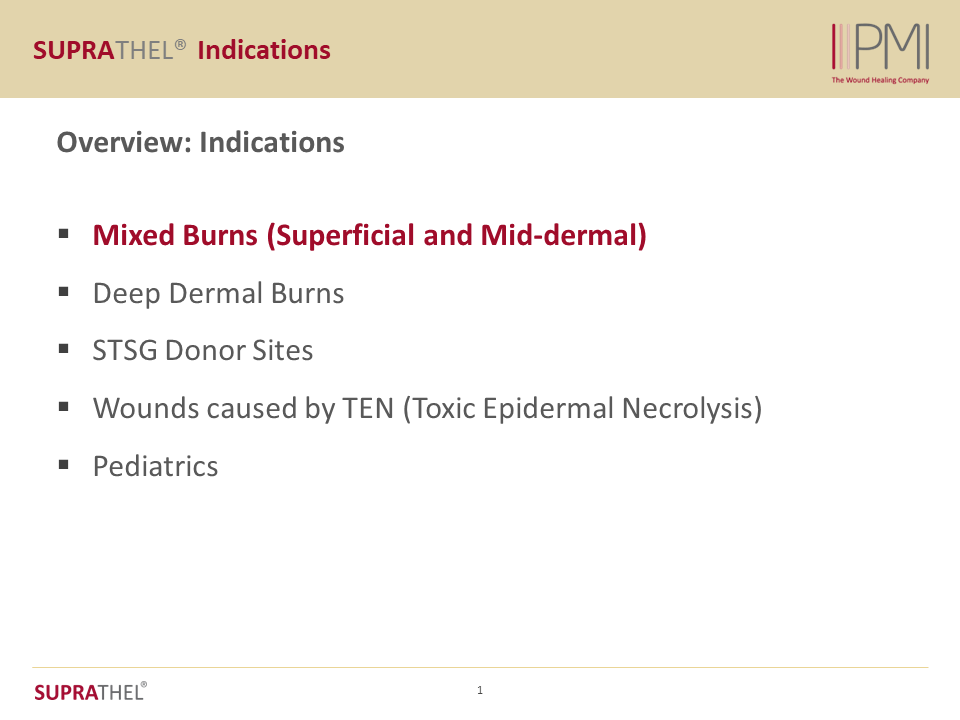
Task: Click the slide page number 1
Action: [x=480, y=690]
